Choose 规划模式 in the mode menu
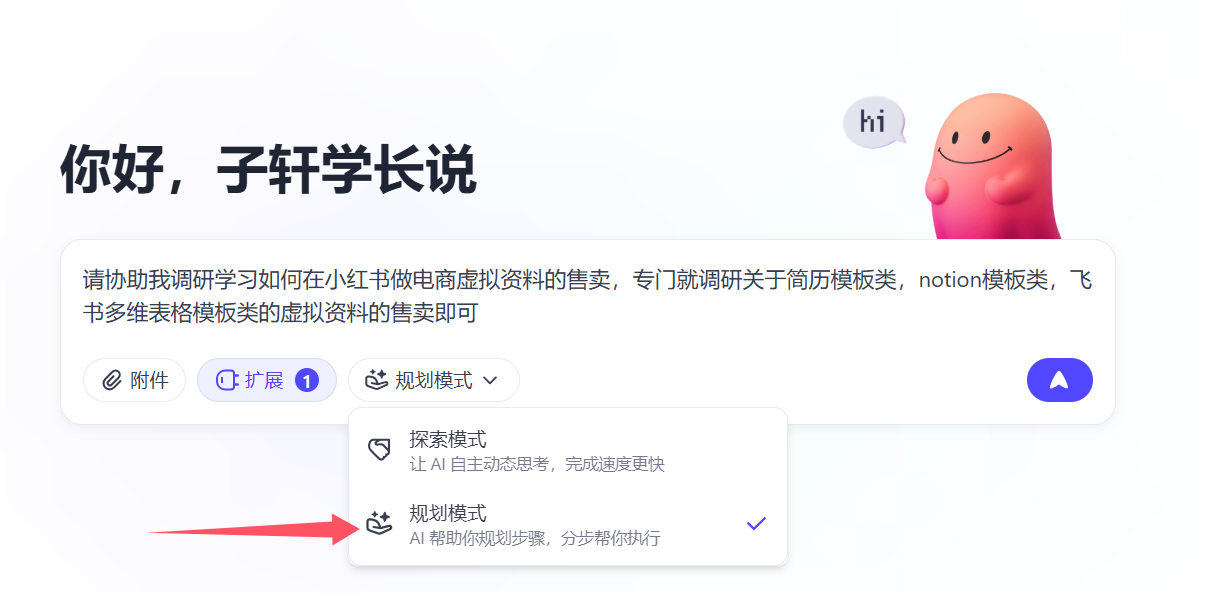The height and width of the screenshot is (593, 1208). pyautogui.click(x=448, y=513)
